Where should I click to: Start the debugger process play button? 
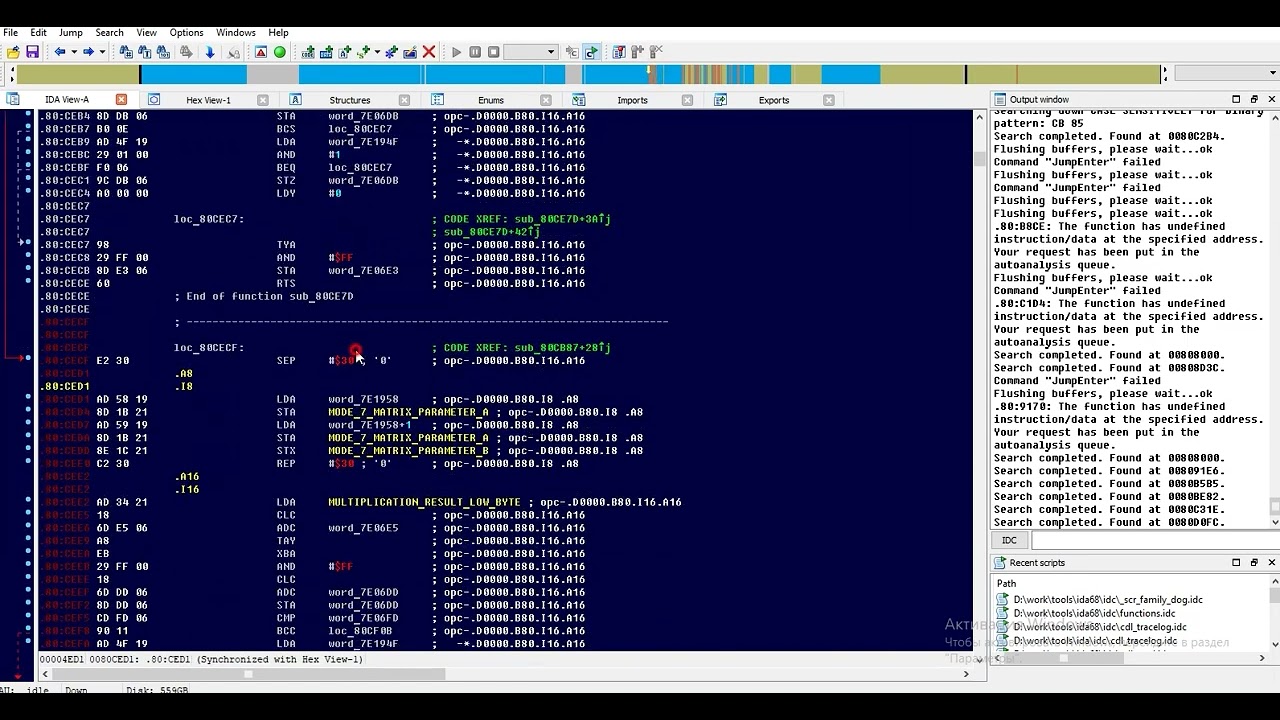point(456,52)
